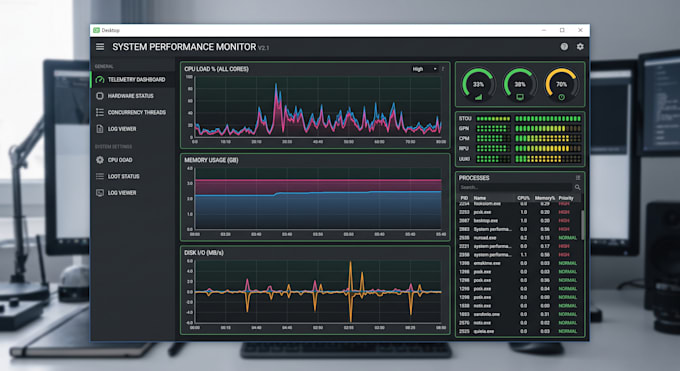Open the hamburger menu beside the app title
This screenshot has width=680, height=371.
pos(100,46)
